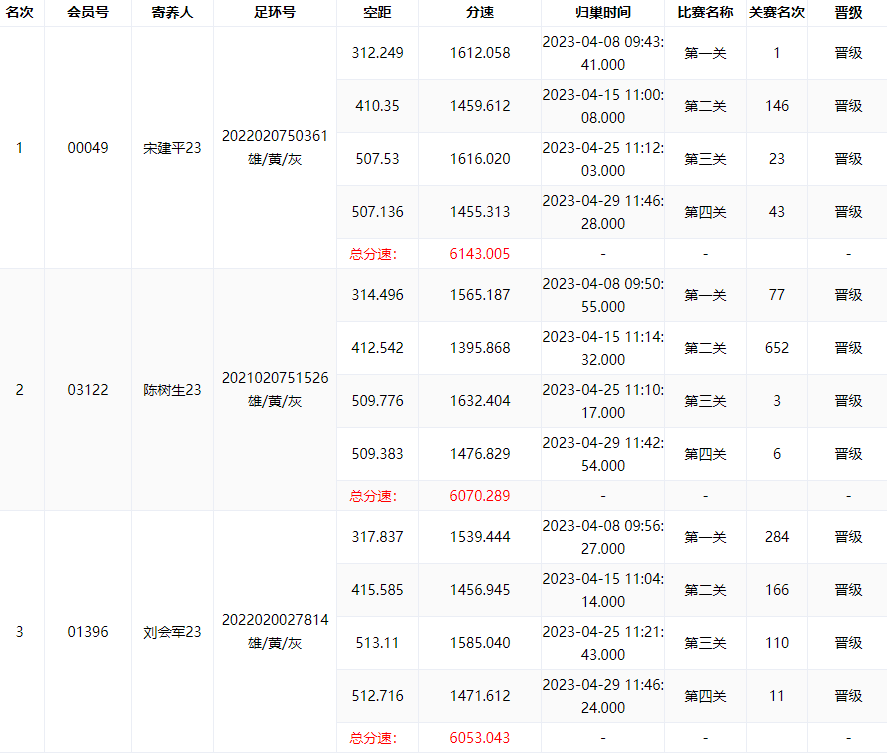Select the 寄养人 column header
887x753 pixels.
tap(172, 12)
